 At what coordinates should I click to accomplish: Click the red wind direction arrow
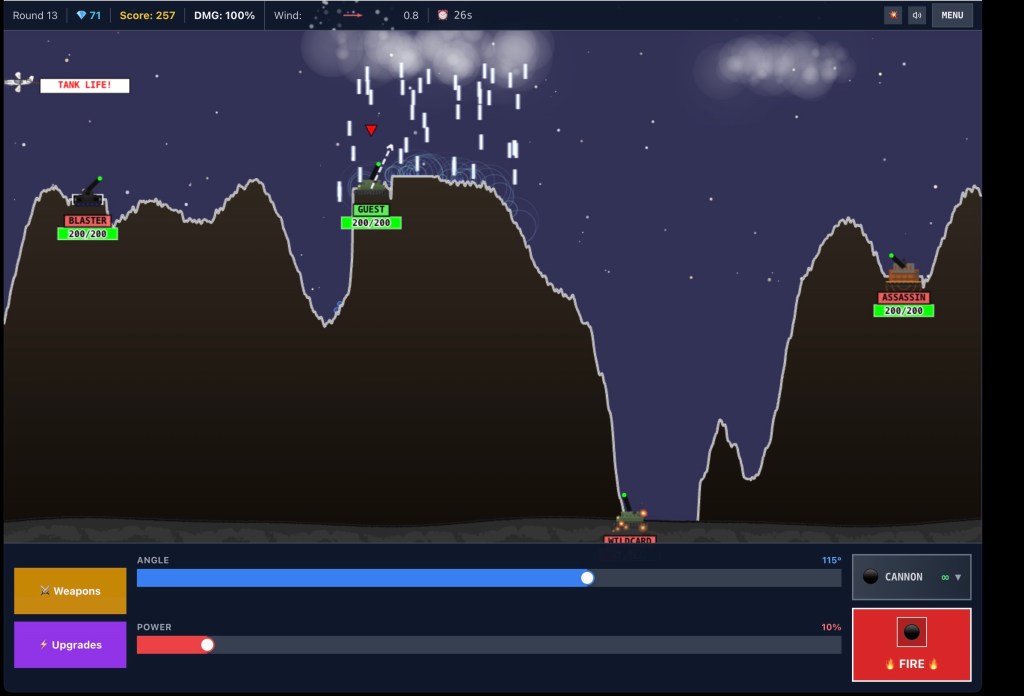click(352, 16)
